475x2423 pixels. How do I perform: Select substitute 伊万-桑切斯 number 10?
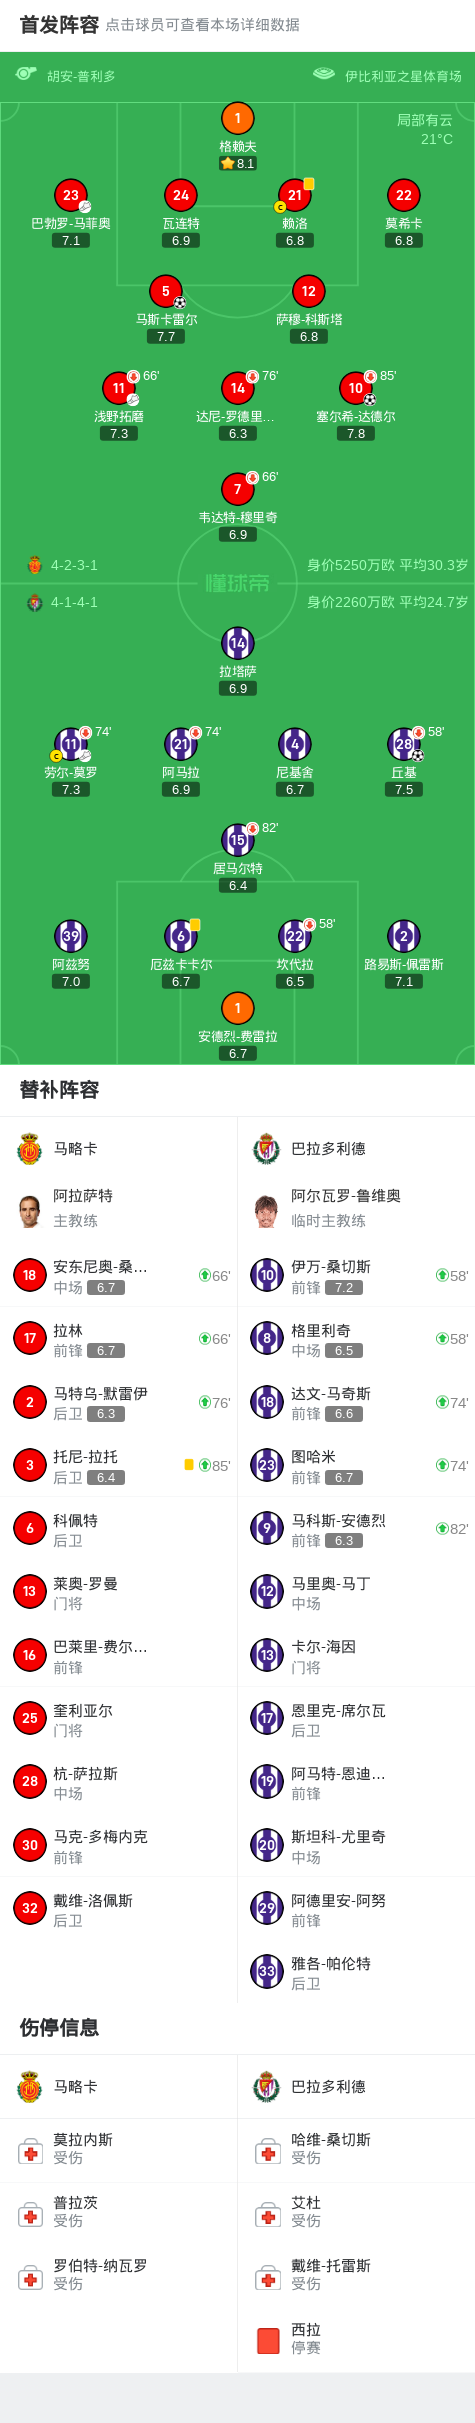[356, 1275]
